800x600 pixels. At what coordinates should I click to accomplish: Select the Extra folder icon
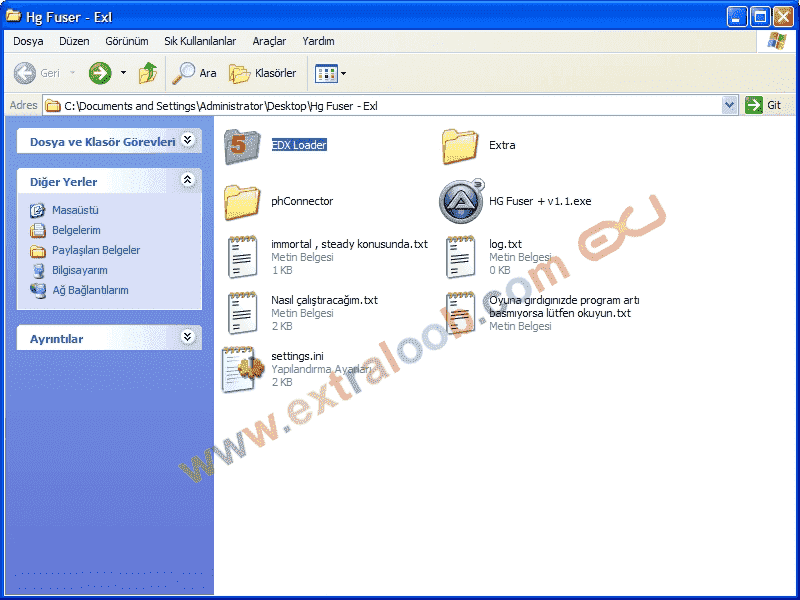click(460, 147)
